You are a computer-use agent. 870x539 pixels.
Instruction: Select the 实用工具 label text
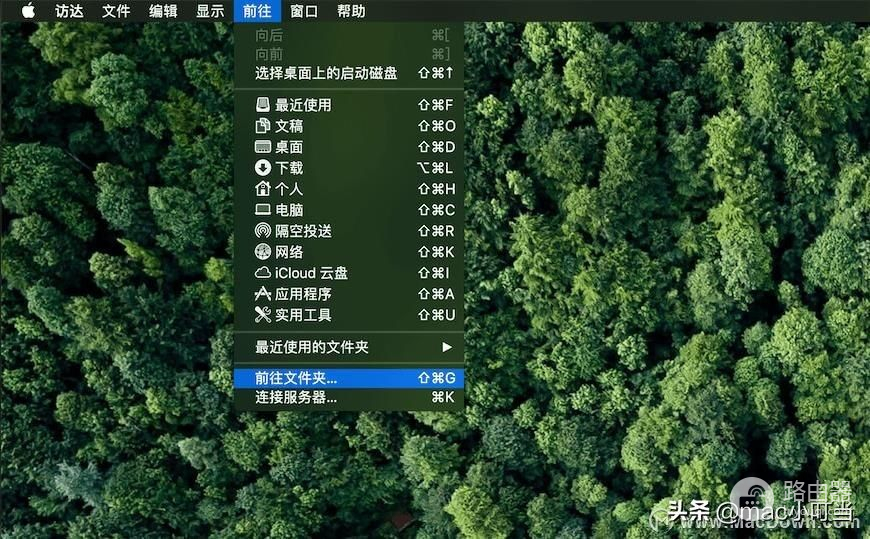(303, 315)
